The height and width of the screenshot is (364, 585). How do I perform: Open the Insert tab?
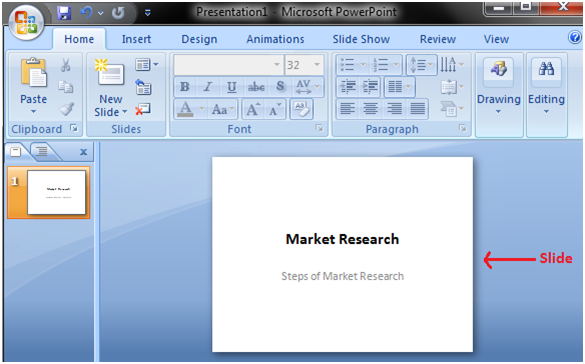(x=136, y=39)
